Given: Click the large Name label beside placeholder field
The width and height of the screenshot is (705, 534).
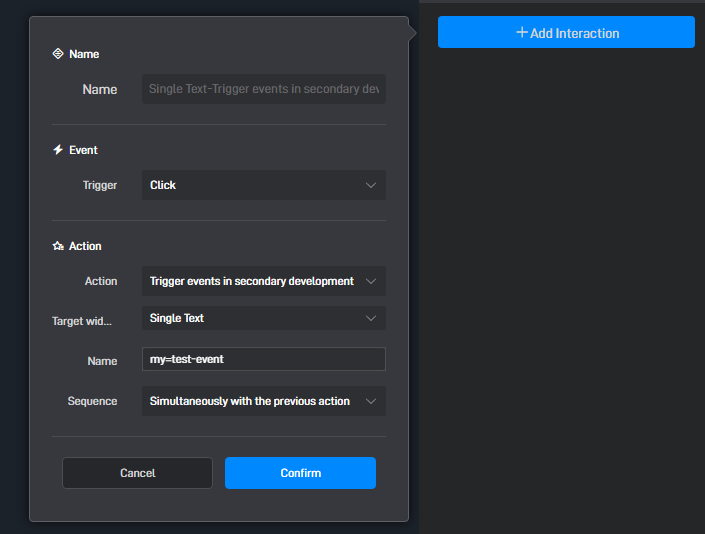Looking at the screenshot, I should [100, 89].
